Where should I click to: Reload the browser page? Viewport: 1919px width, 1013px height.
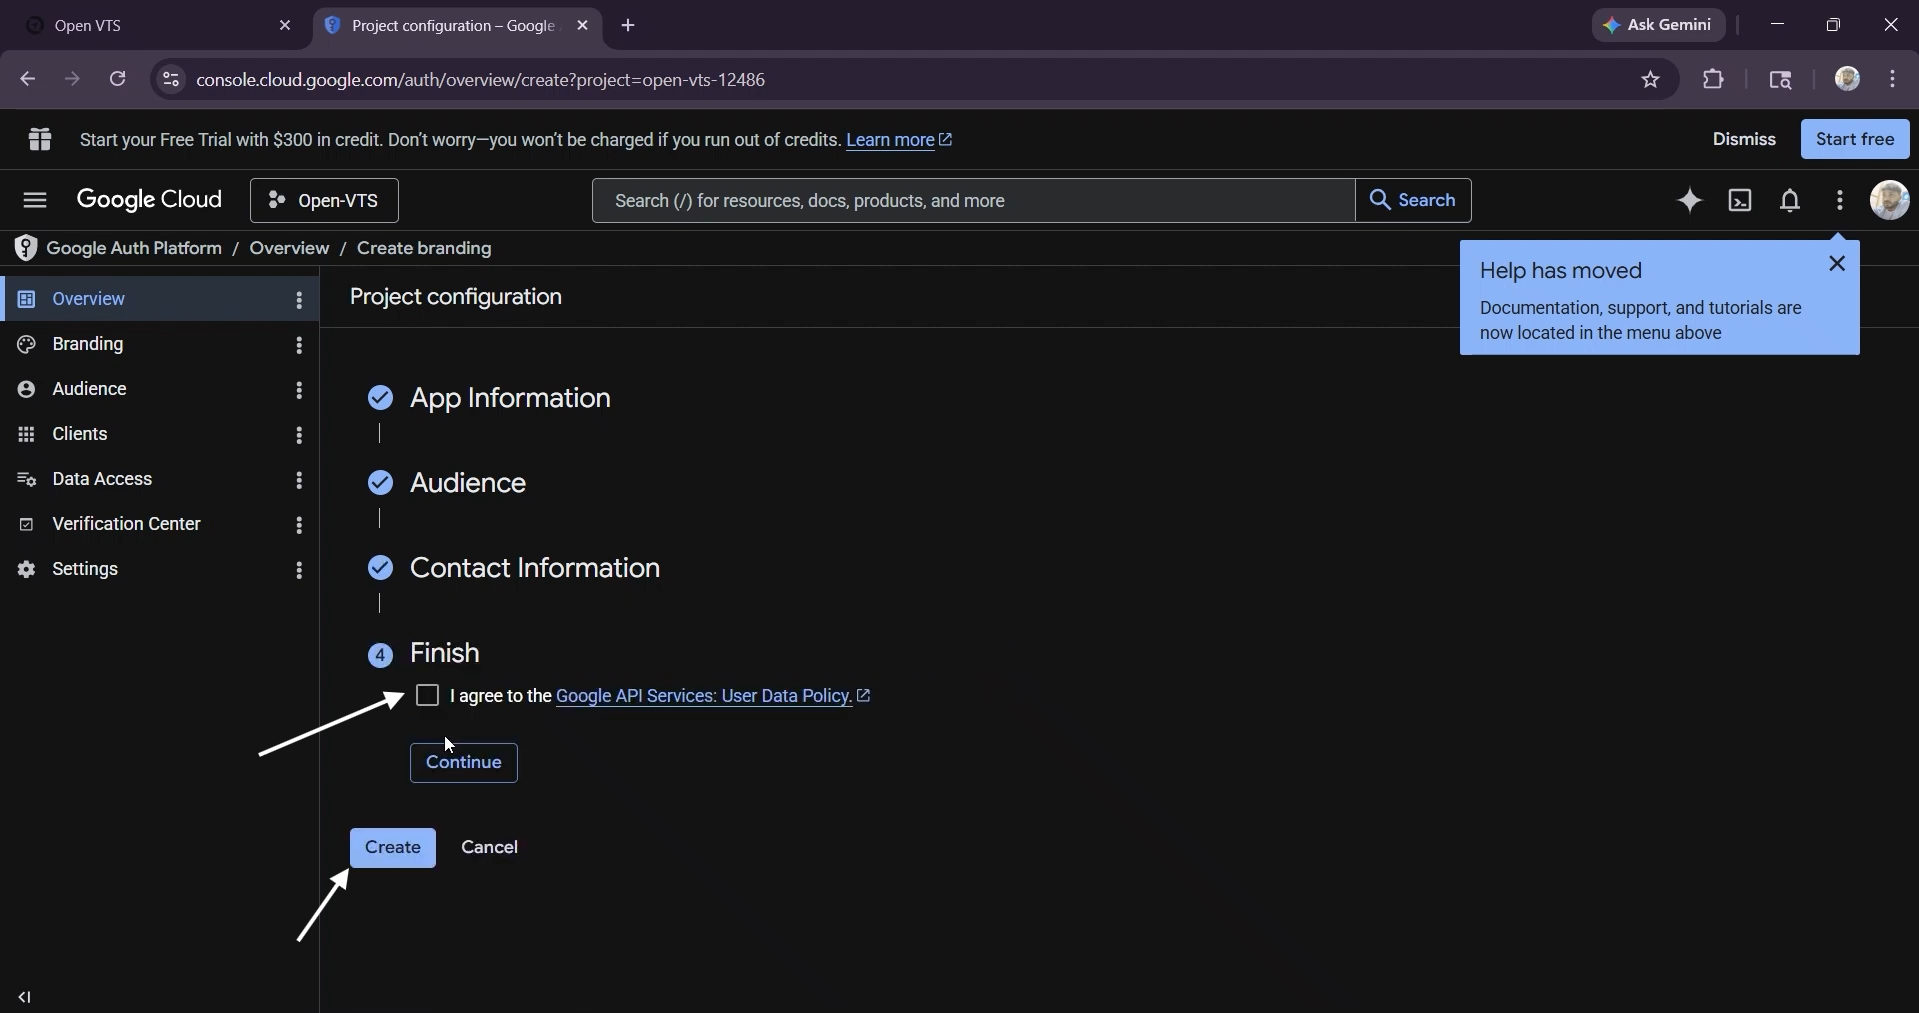coord(118,79)
